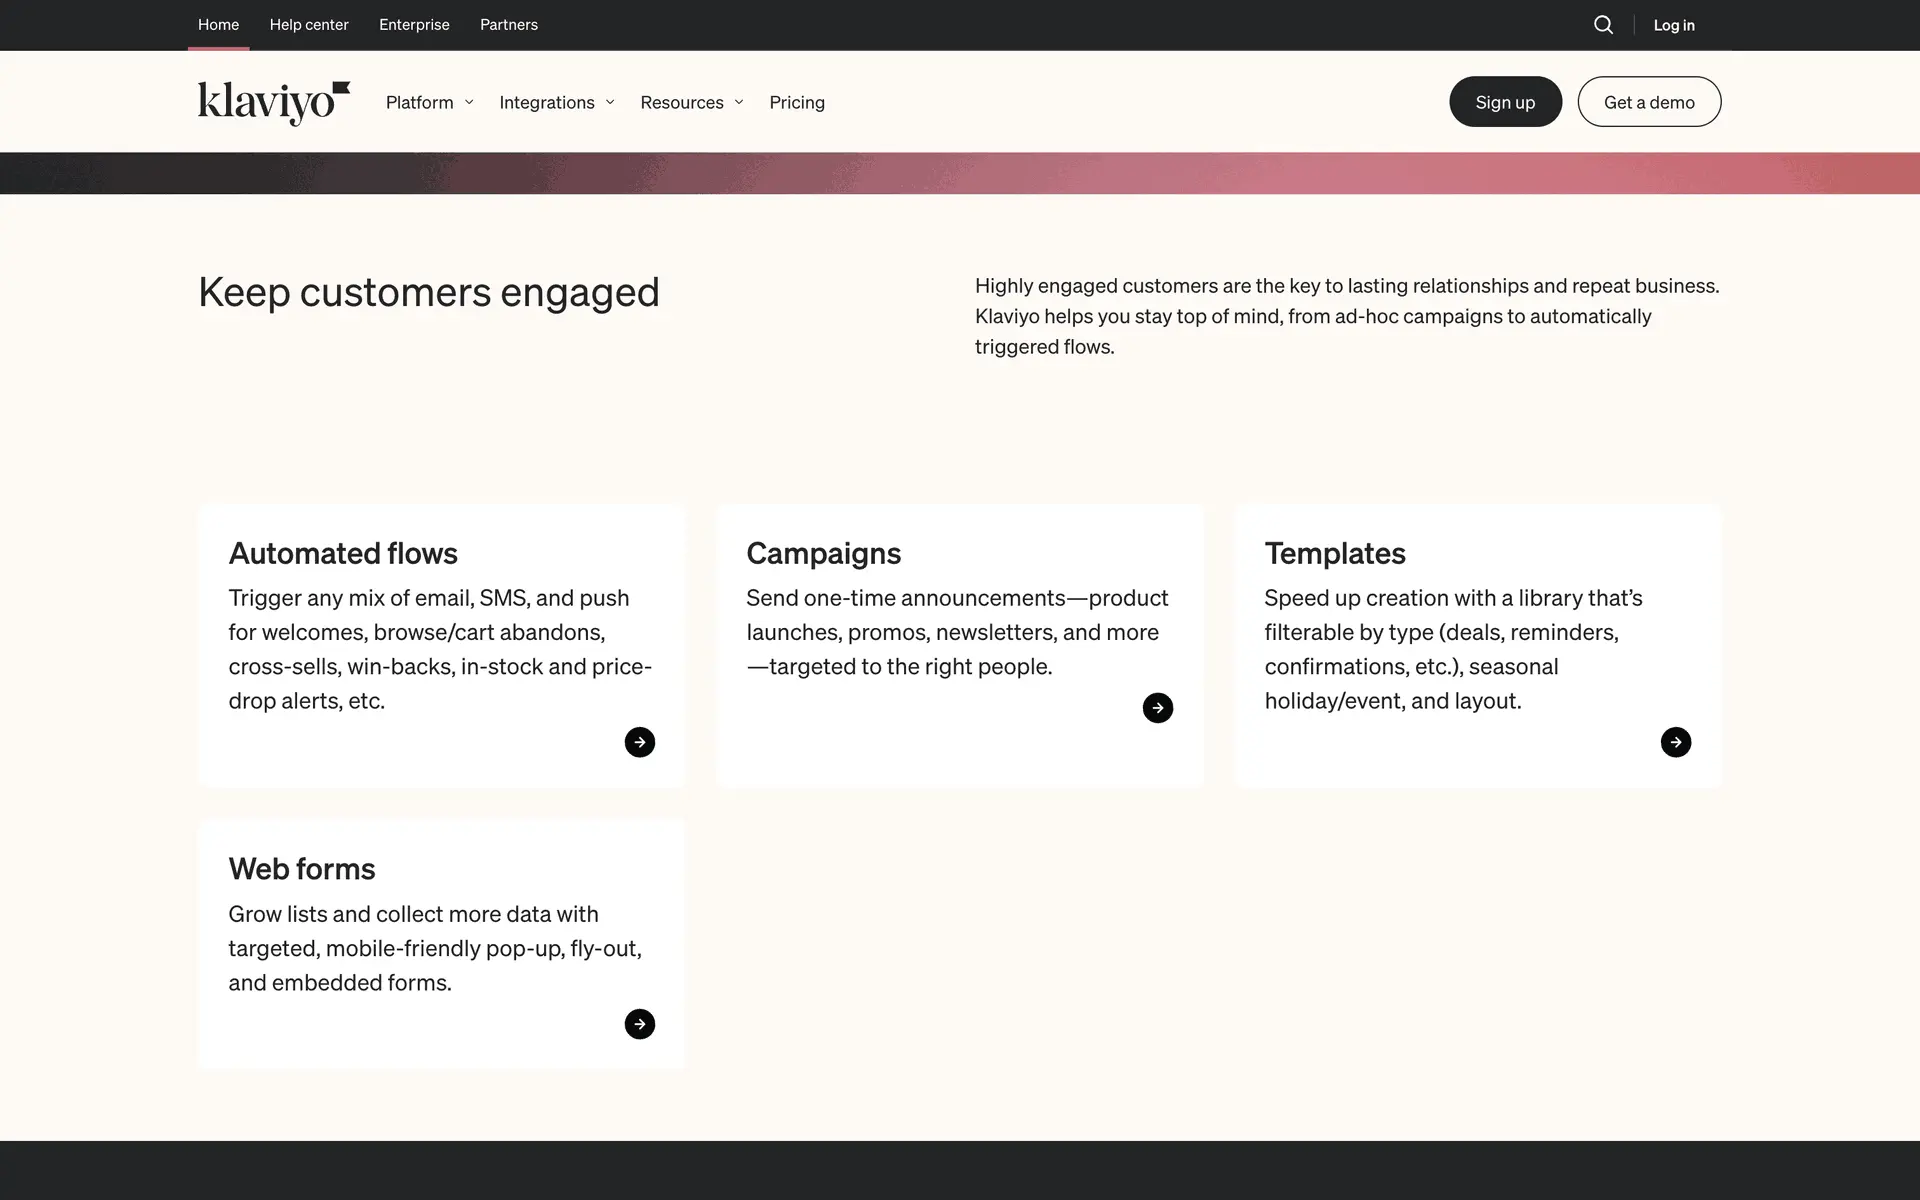
Task: Expand the Integrations dropdown menu
Action: [556, 102]
